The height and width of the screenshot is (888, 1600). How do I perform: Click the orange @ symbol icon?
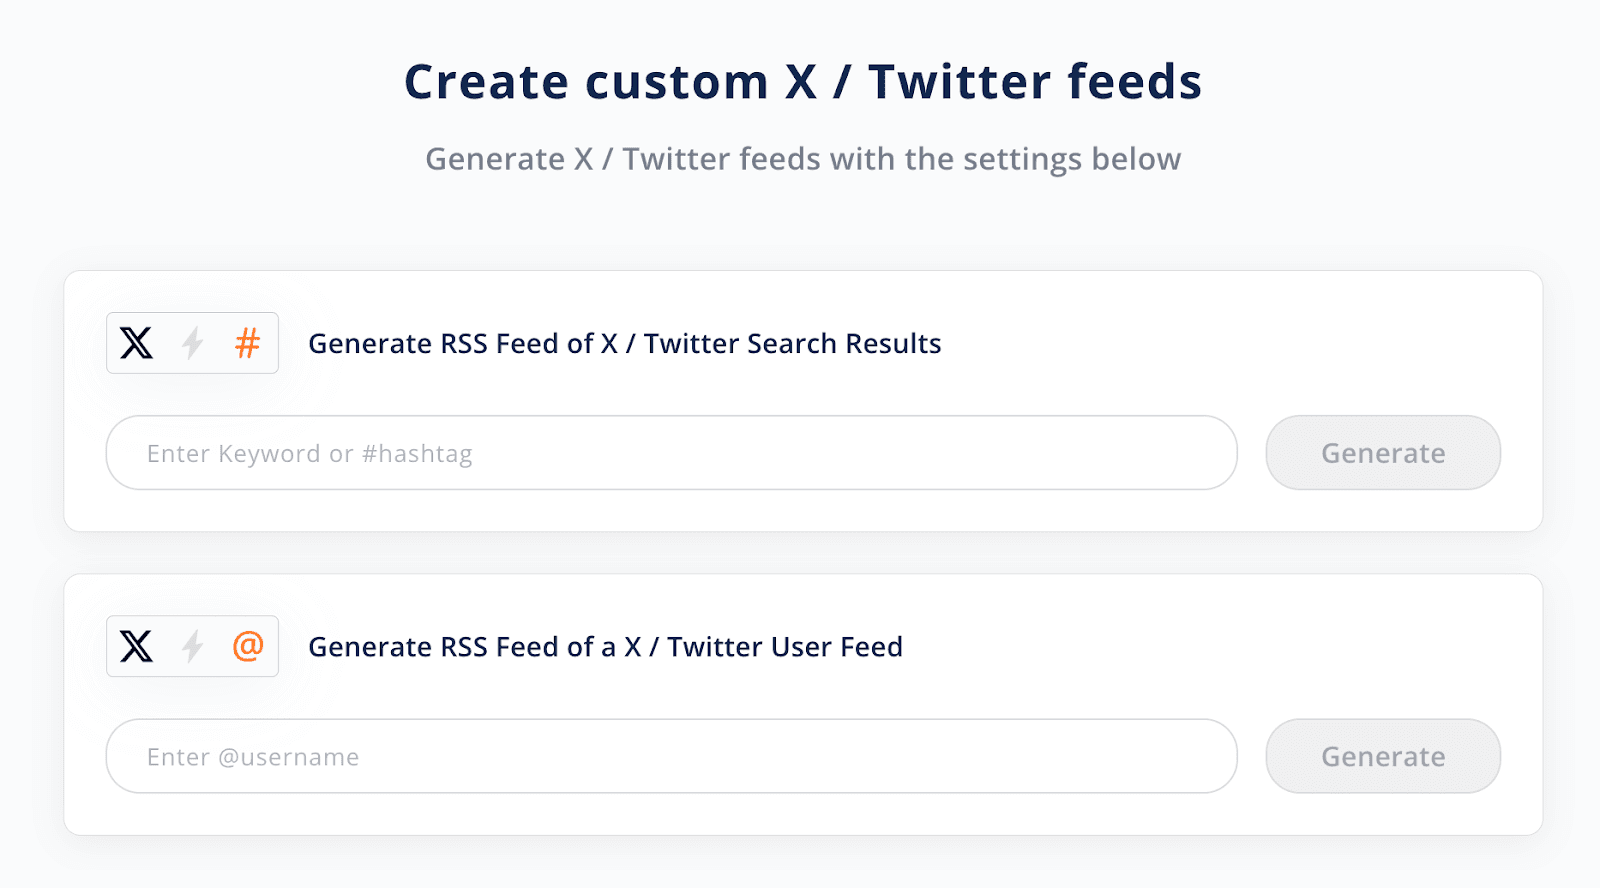click(x=246, y=646)
